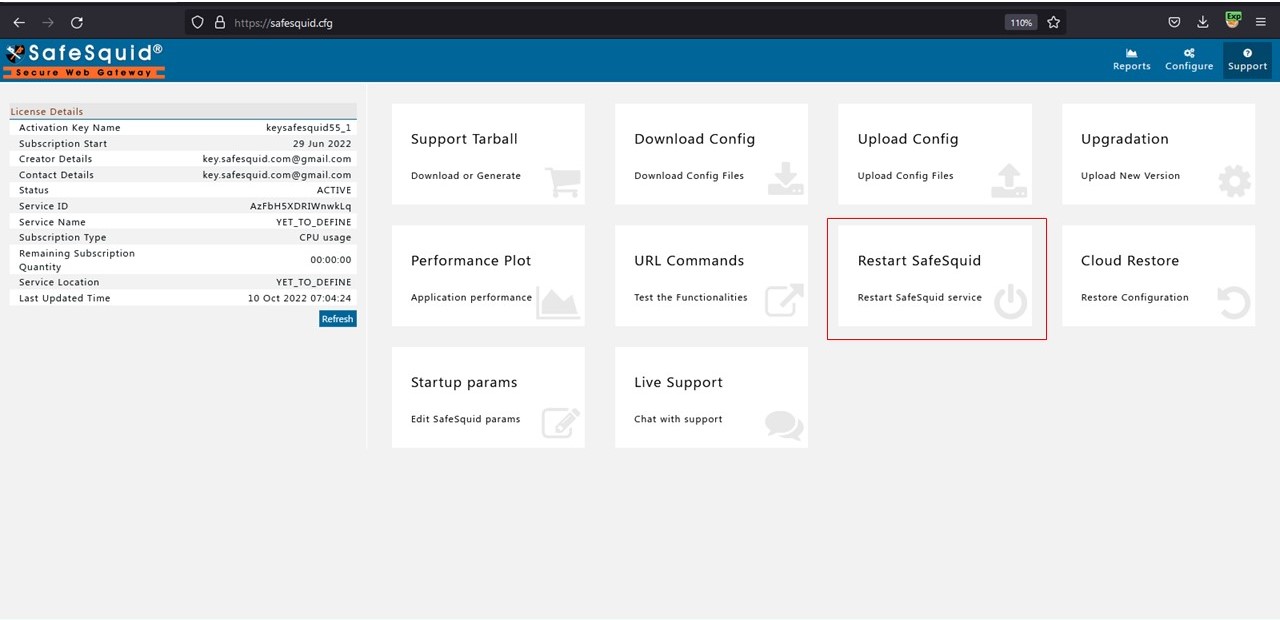Click the padlock site security icon
The height and width of the screenshot is (620, 1280).
220,22
